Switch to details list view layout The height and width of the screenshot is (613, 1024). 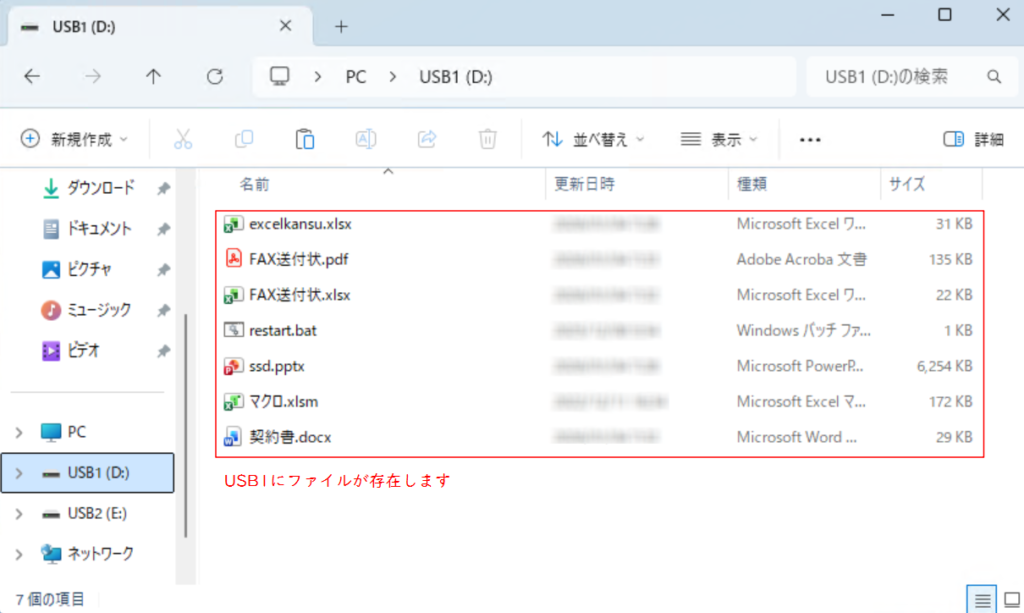click(x=983, y=599)
